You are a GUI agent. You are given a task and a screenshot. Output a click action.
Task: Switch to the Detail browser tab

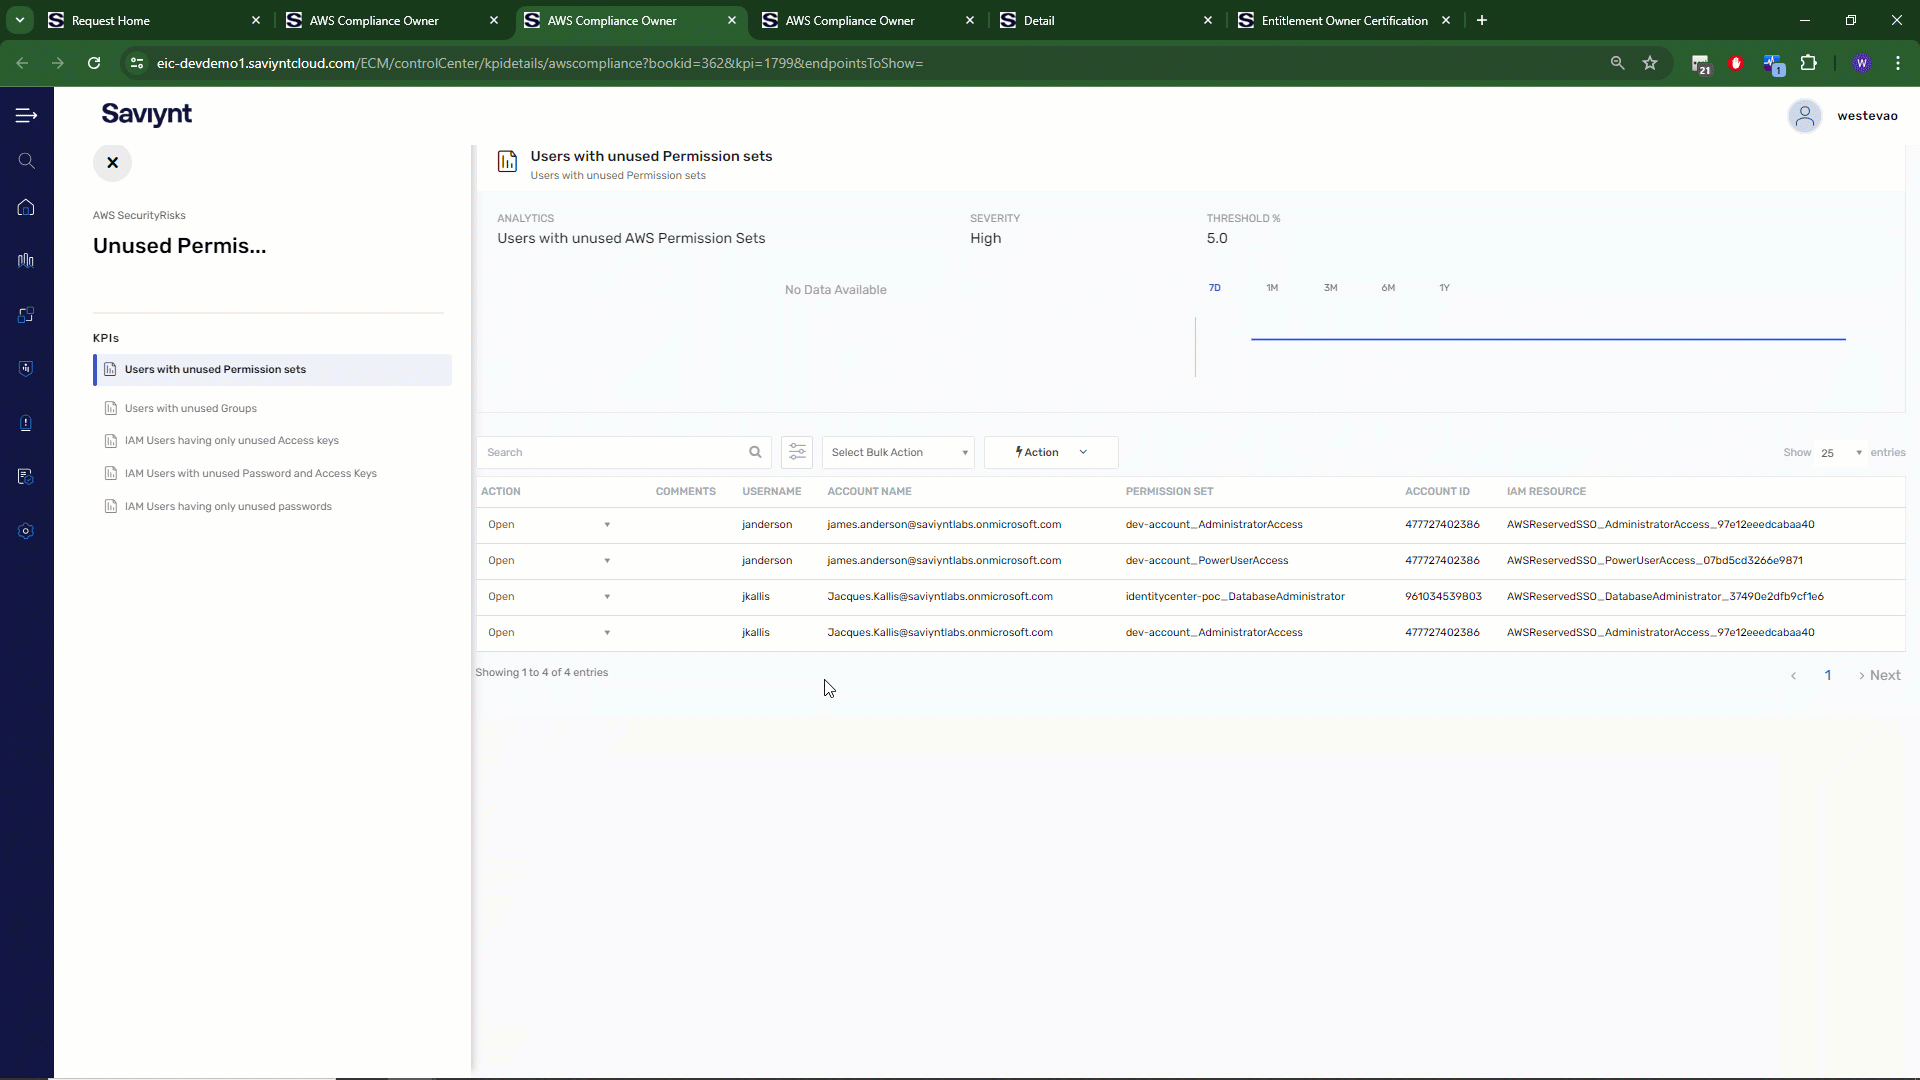click(x=1106, y=20)
